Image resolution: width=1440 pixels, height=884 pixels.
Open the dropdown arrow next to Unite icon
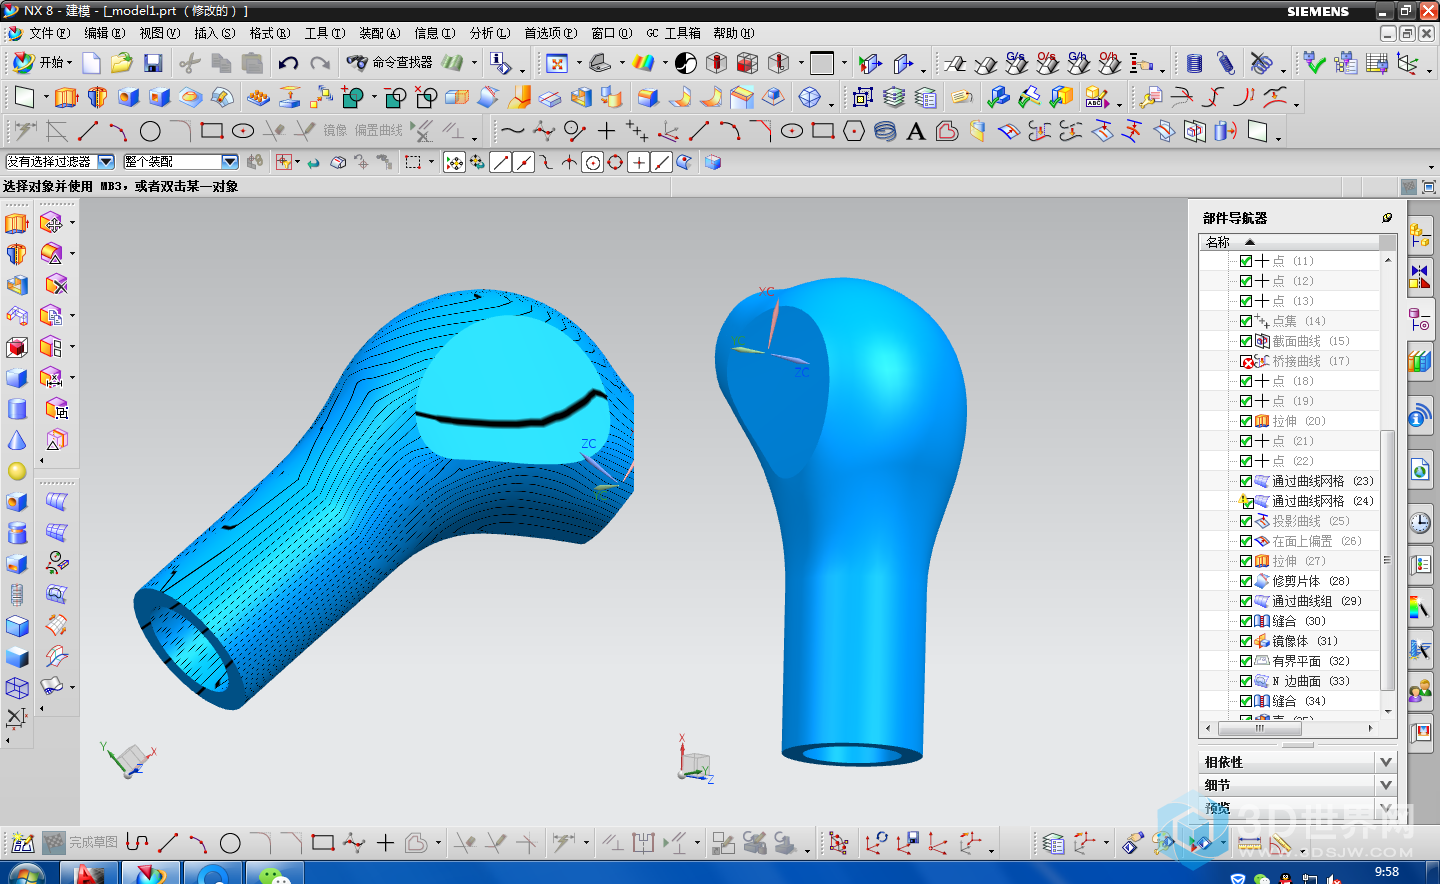tap(374, 98)
